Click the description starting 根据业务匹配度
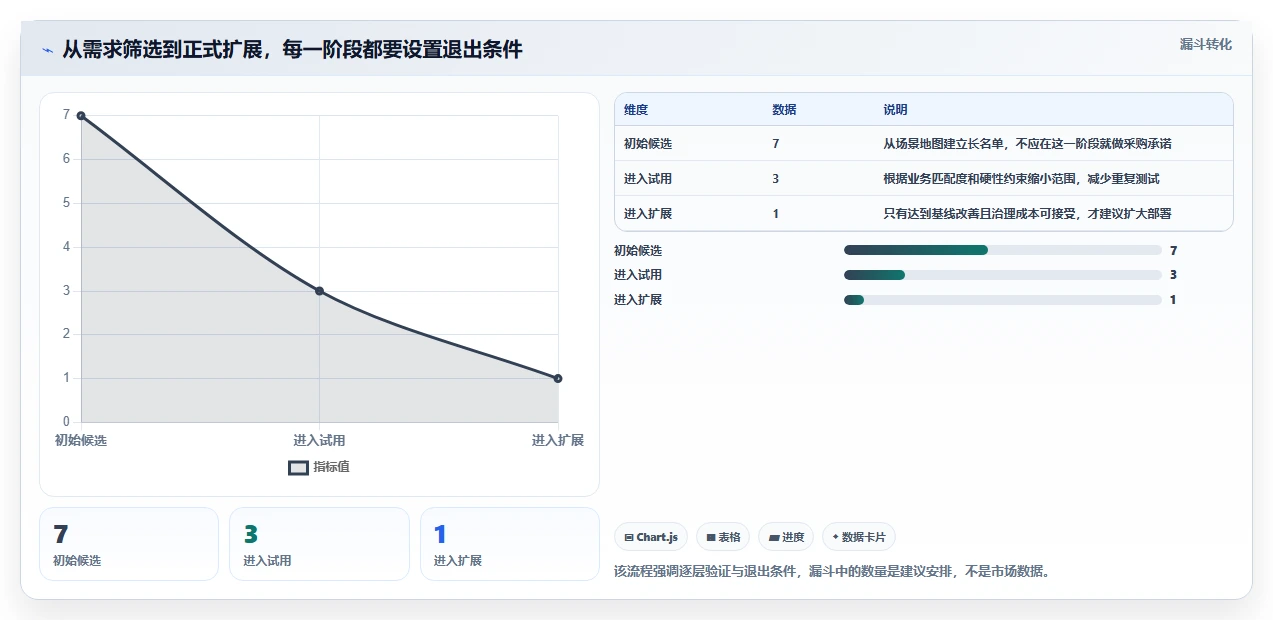The image size is (1273, 620). 1021,179
